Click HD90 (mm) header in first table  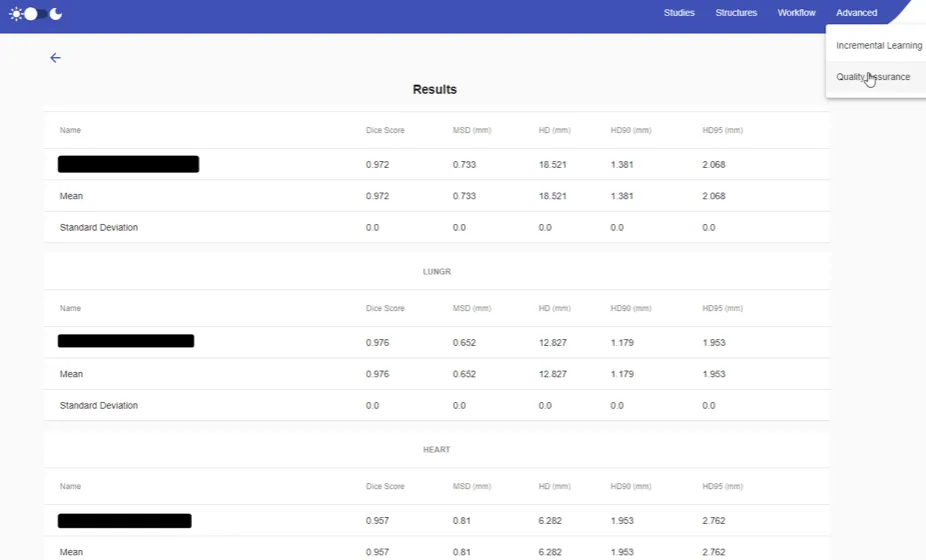click(631, 130)
